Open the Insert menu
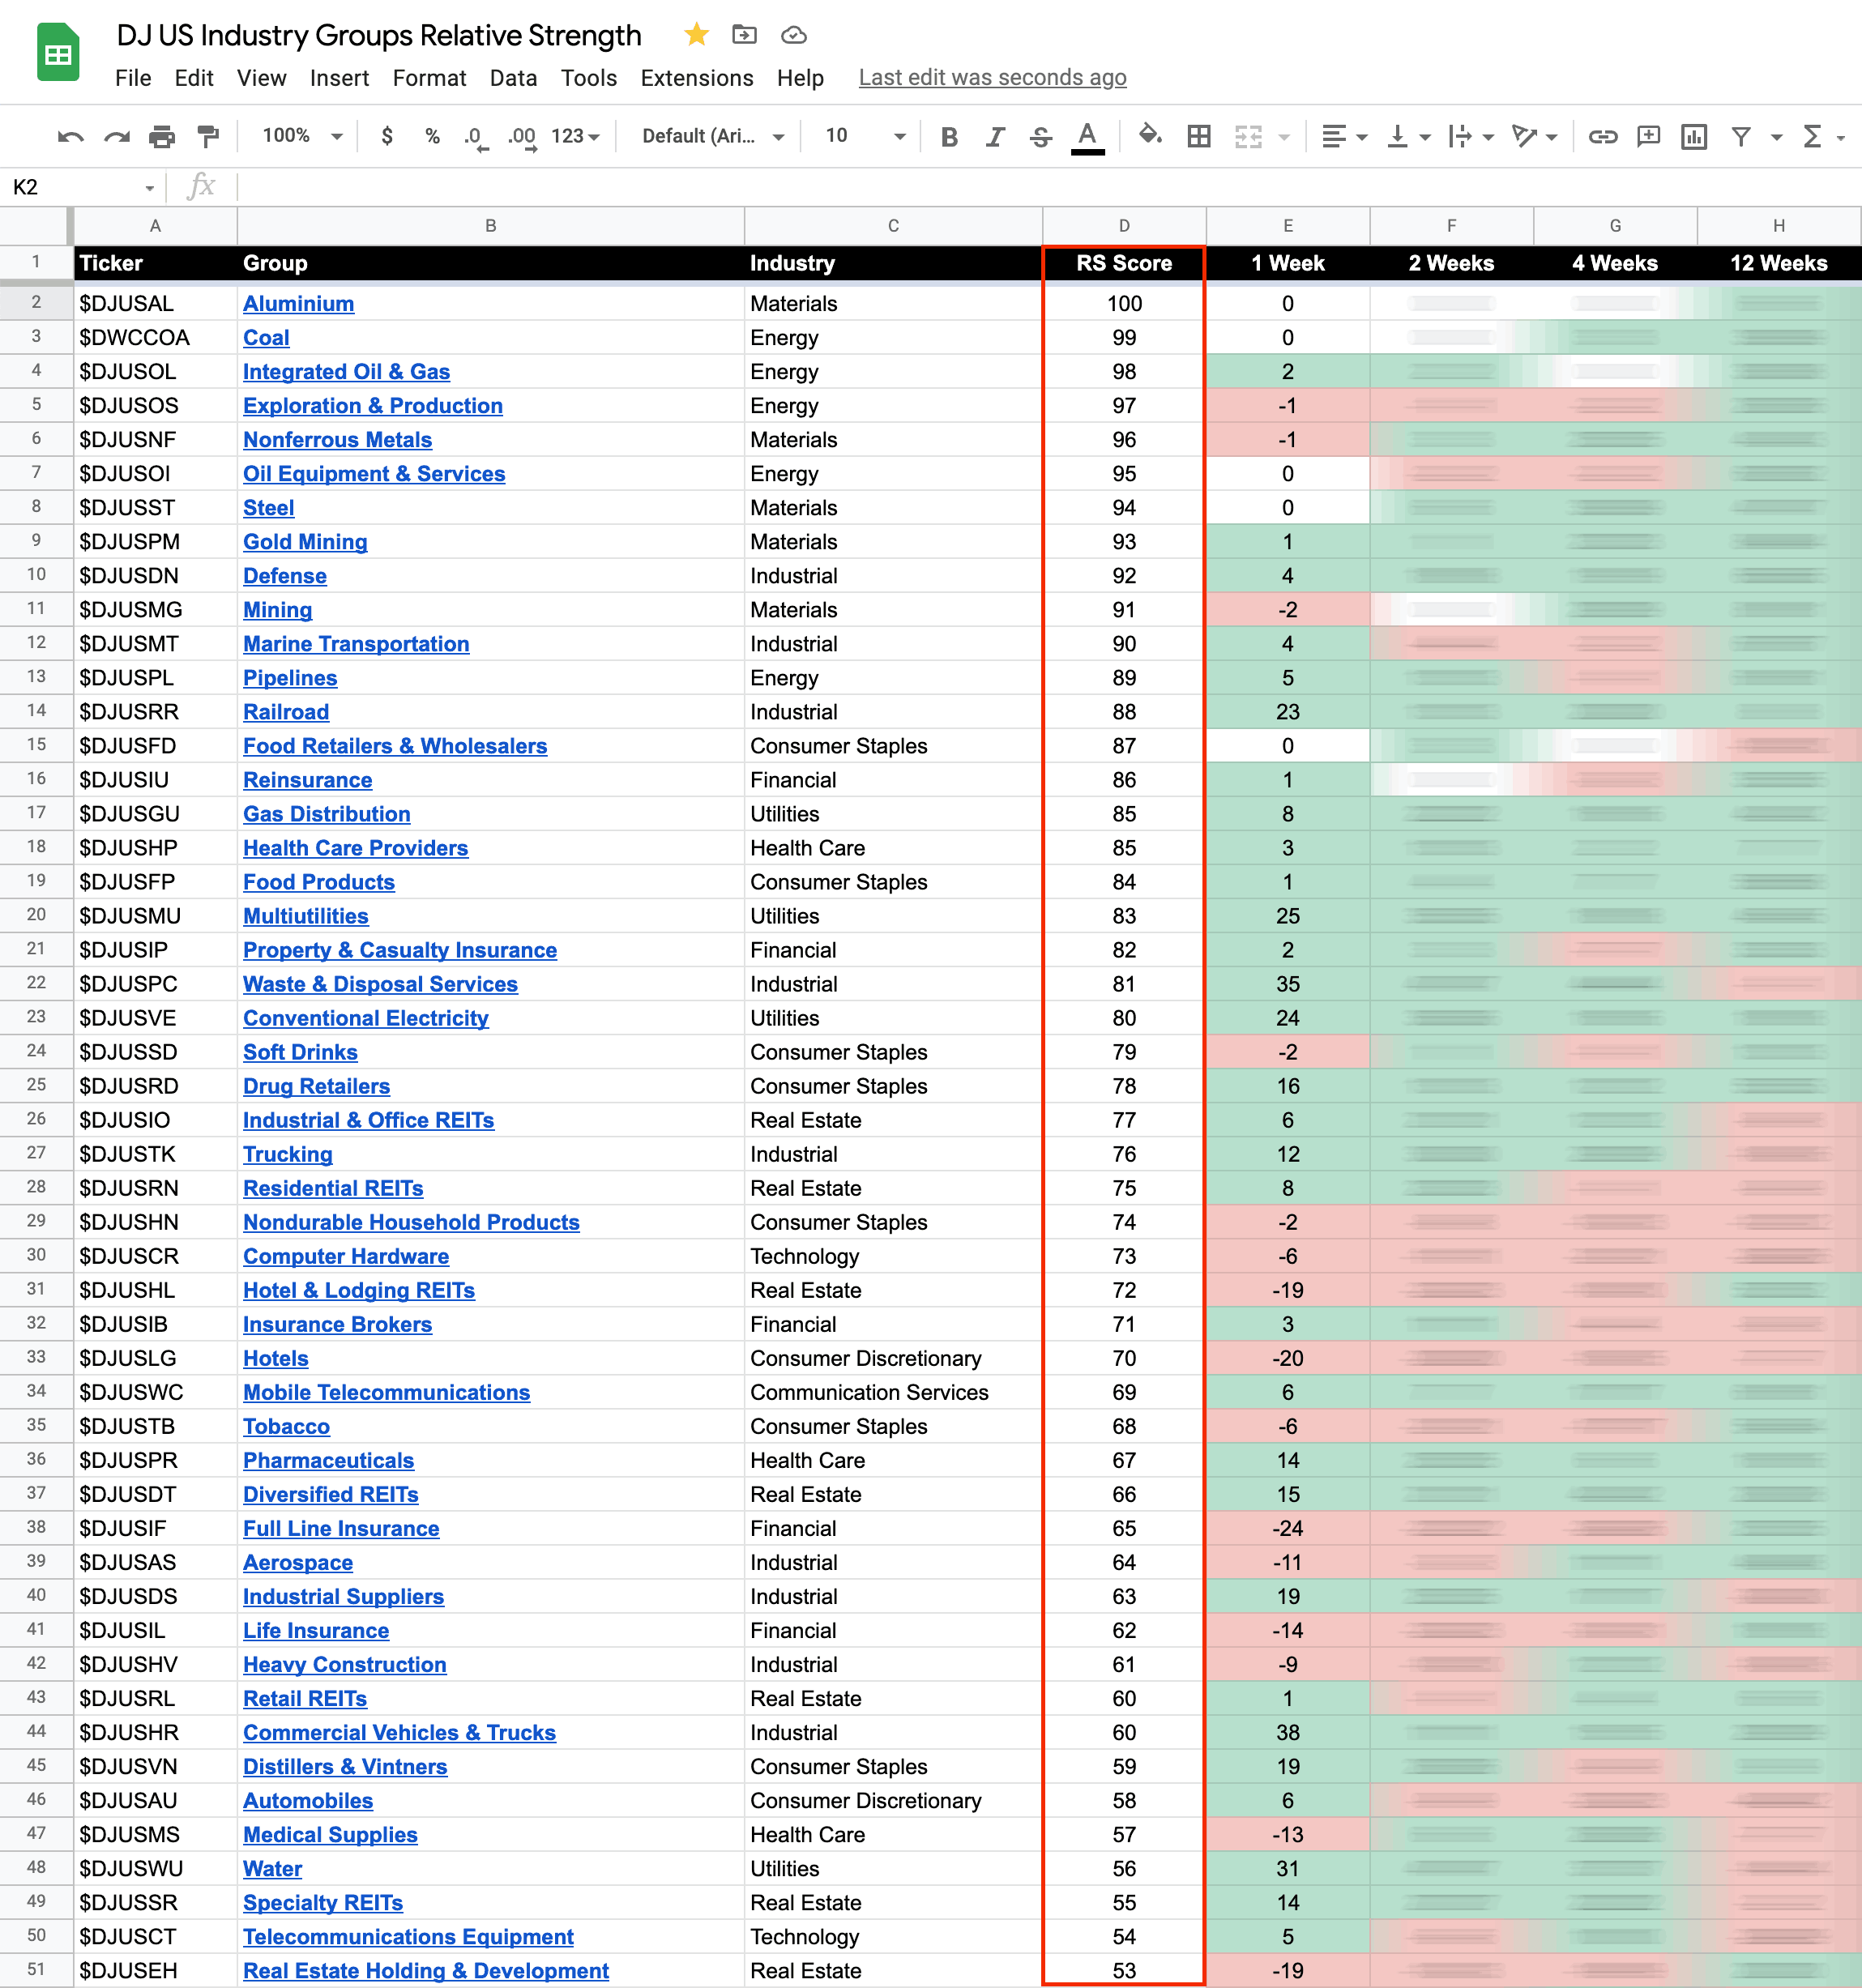Viewport: 1862px width, 1988px height. coord(339,78)
